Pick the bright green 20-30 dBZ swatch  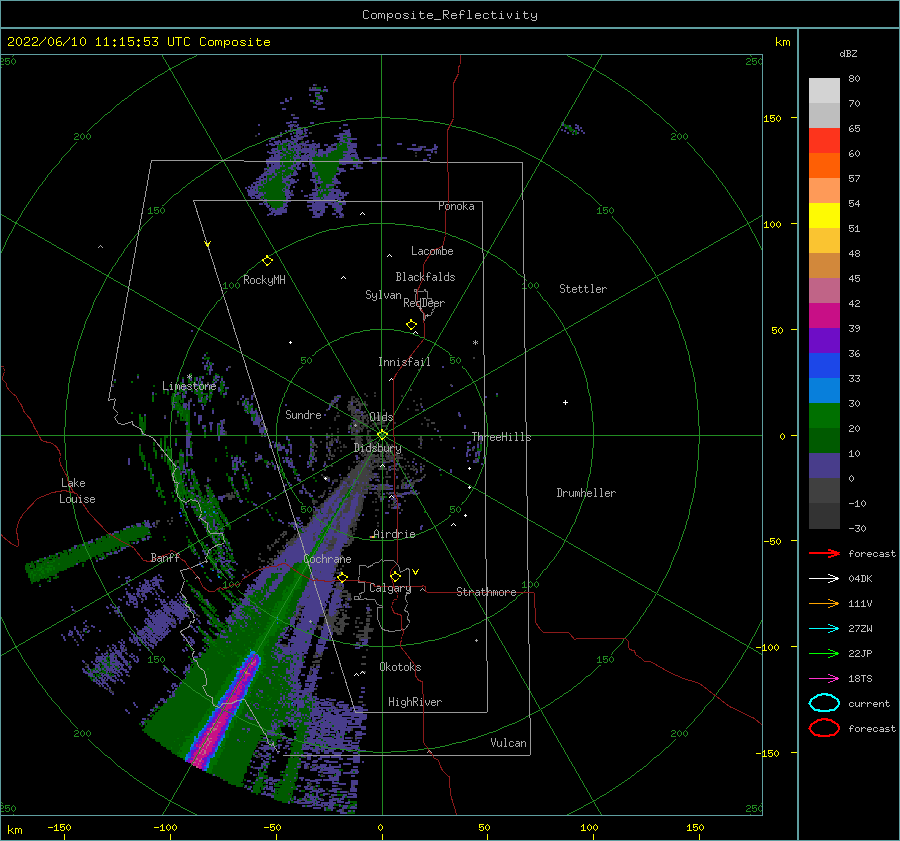click(x=824, y=416)
